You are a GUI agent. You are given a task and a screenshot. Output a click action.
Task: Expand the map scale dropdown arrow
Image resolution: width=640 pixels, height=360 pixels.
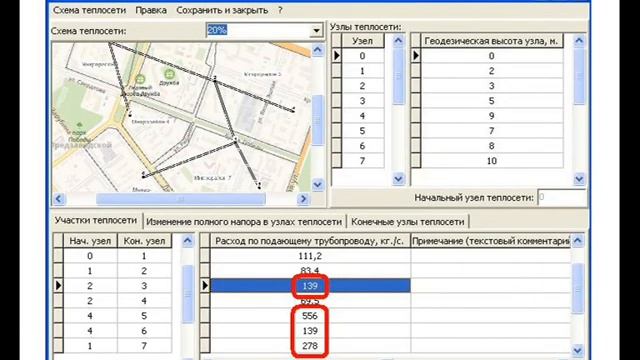tap(316, 31)
